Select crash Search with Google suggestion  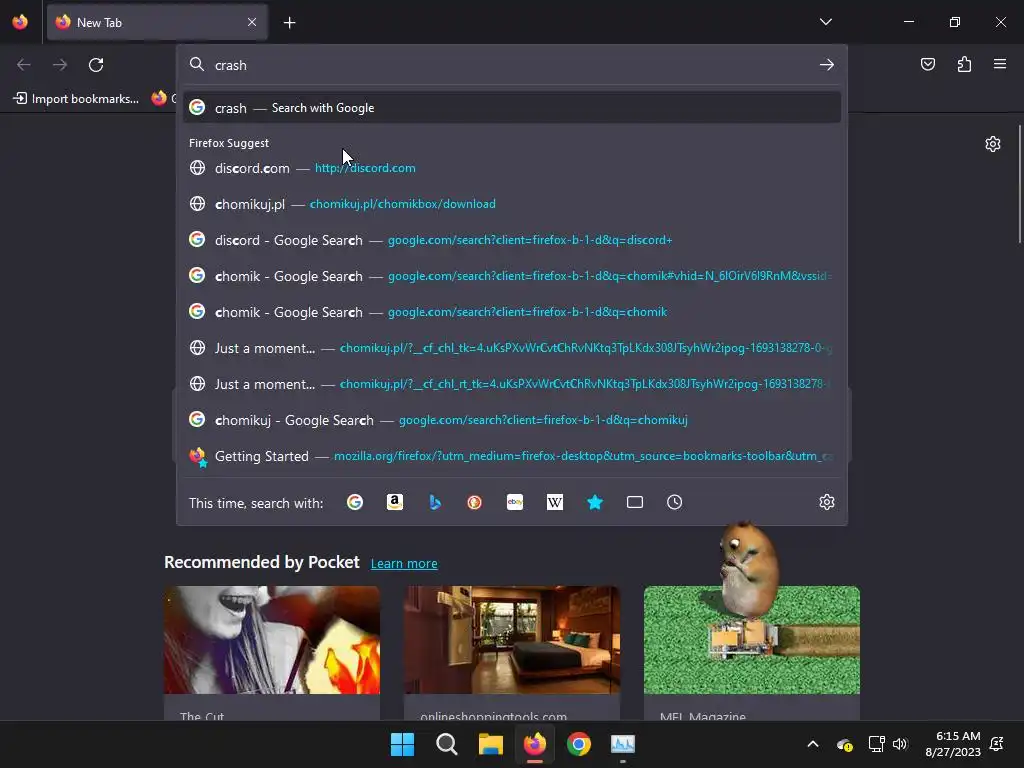click(x=512, y=108)
